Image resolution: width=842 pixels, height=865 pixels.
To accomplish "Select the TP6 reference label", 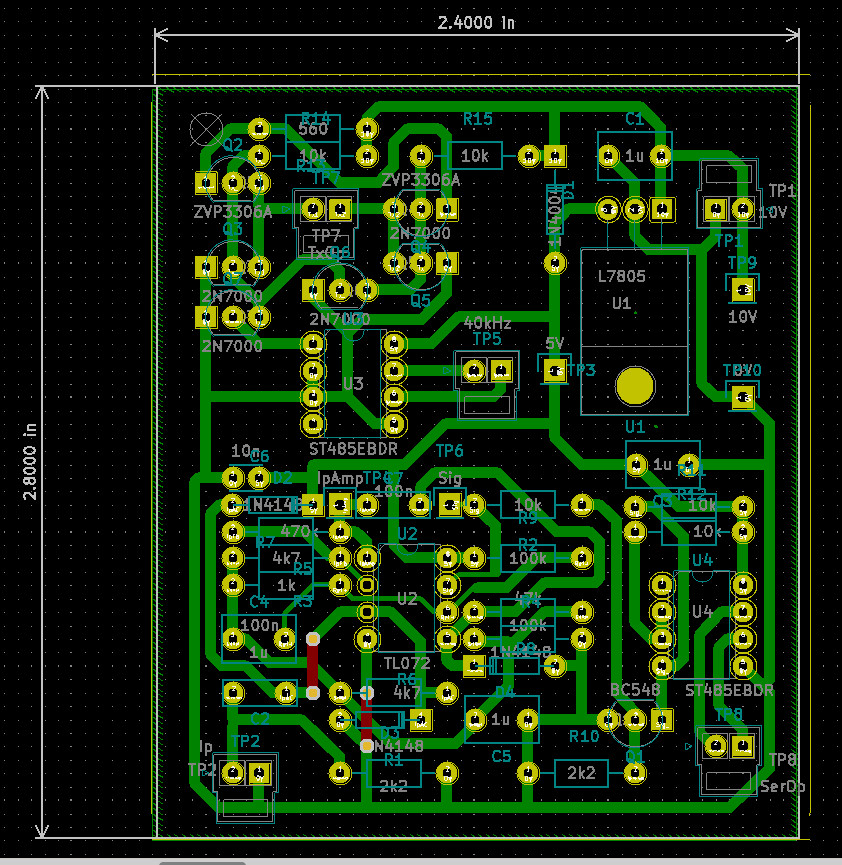I will tap(449, 451).
